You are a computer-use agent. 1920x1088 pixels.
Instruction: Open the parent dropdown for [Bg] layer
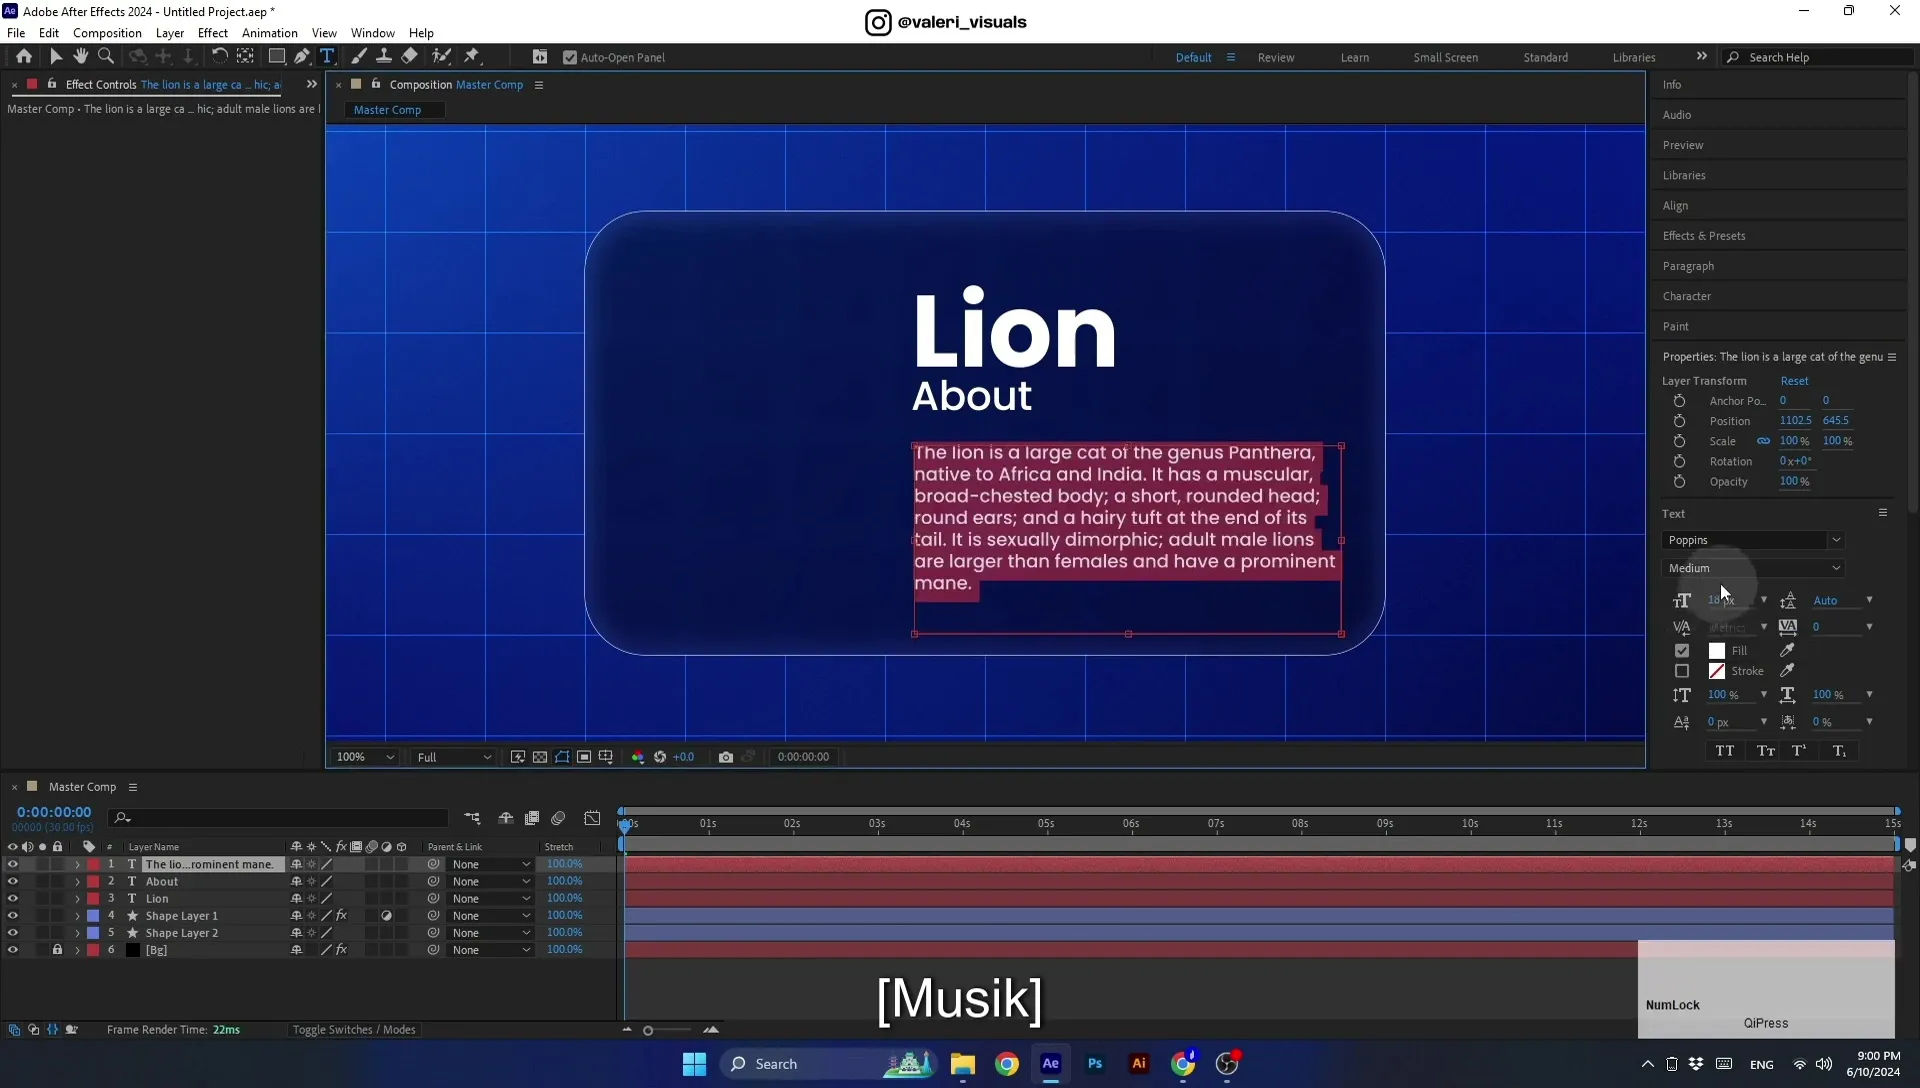pos(490,950)
